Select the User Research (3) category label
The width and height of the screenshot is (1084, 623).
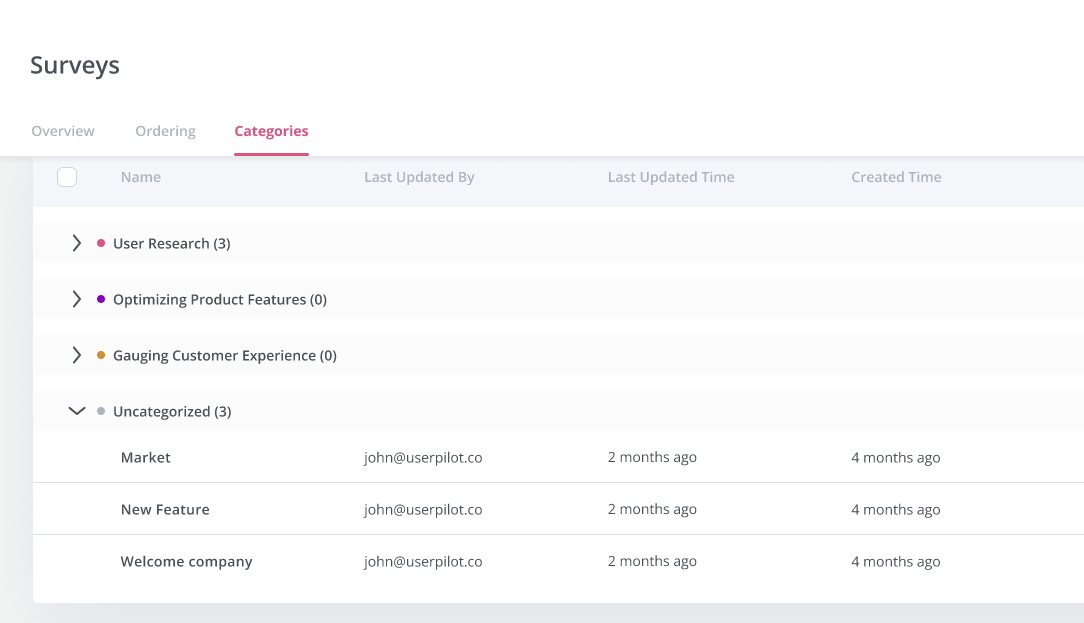[x=171, y=243]
